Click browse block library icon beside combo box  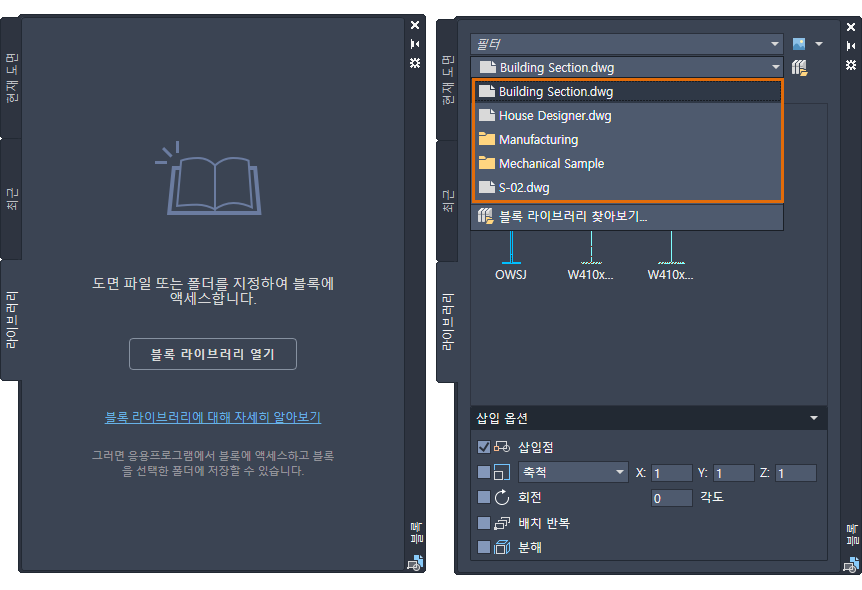(800, 68)
